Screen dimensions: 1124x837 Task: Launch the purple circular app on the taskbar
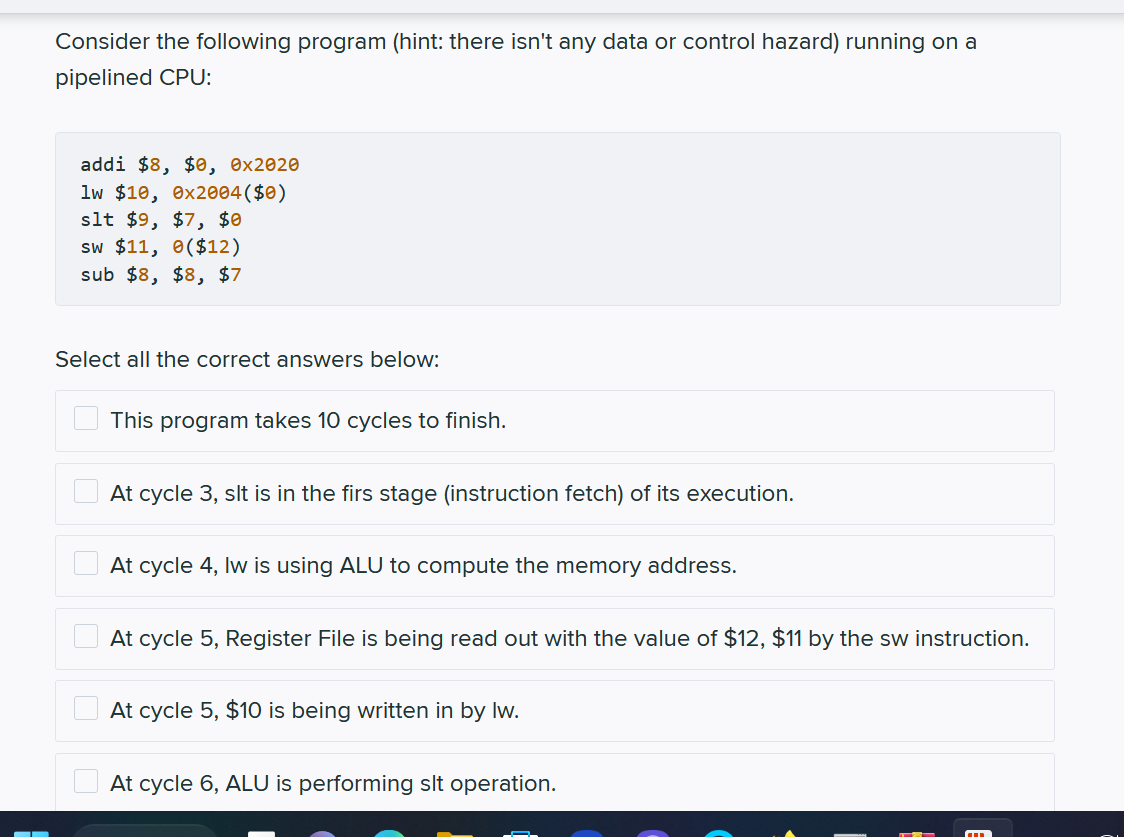(x=653, y=833)
